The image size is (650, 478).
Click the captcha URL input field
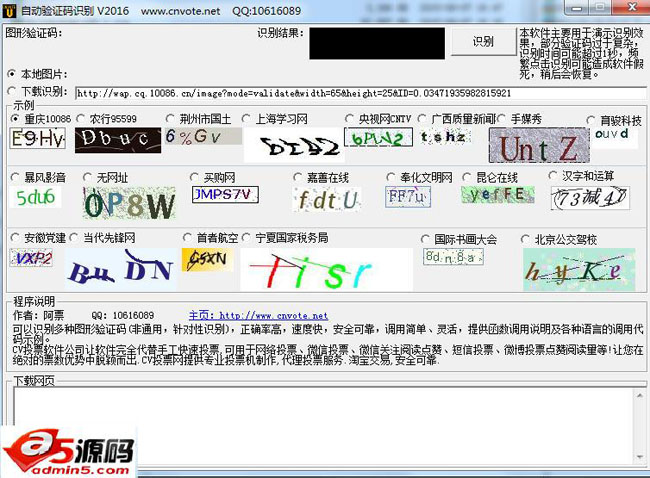click(x=361, y=93)
